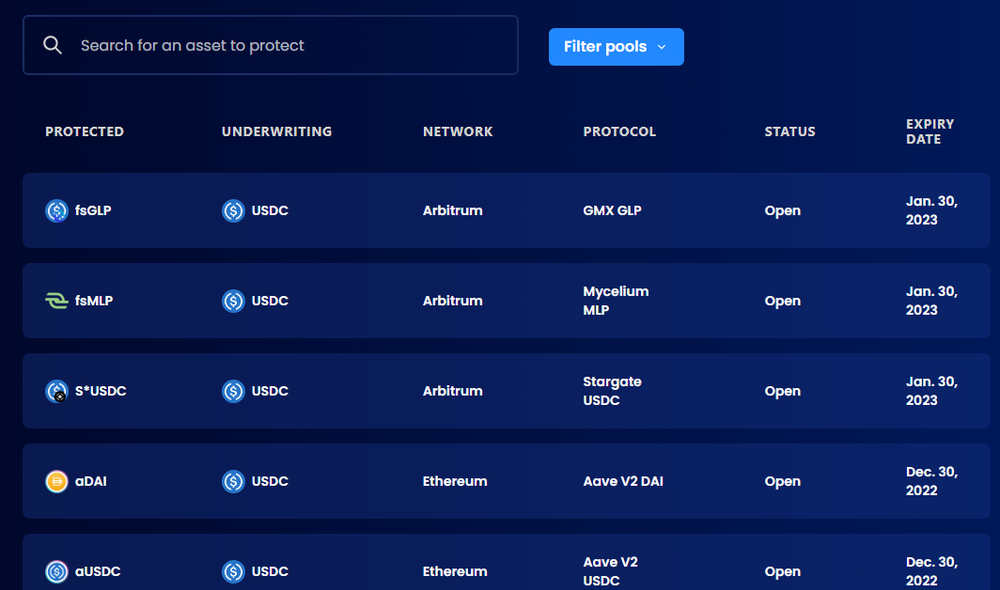1000x590 pixels.
Task: Click USDC icon in aUSDC row
Action: 233,572
